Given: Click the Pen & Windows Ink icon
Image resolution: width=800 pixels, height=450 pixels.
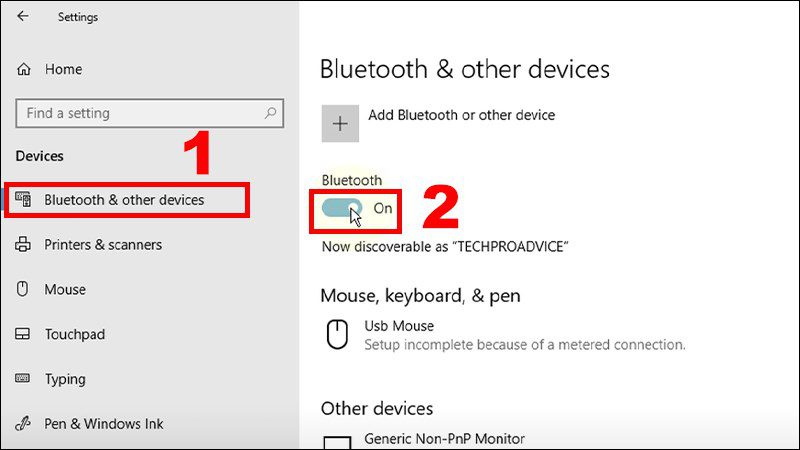Looking at the screenshot, I should point(23,424).
